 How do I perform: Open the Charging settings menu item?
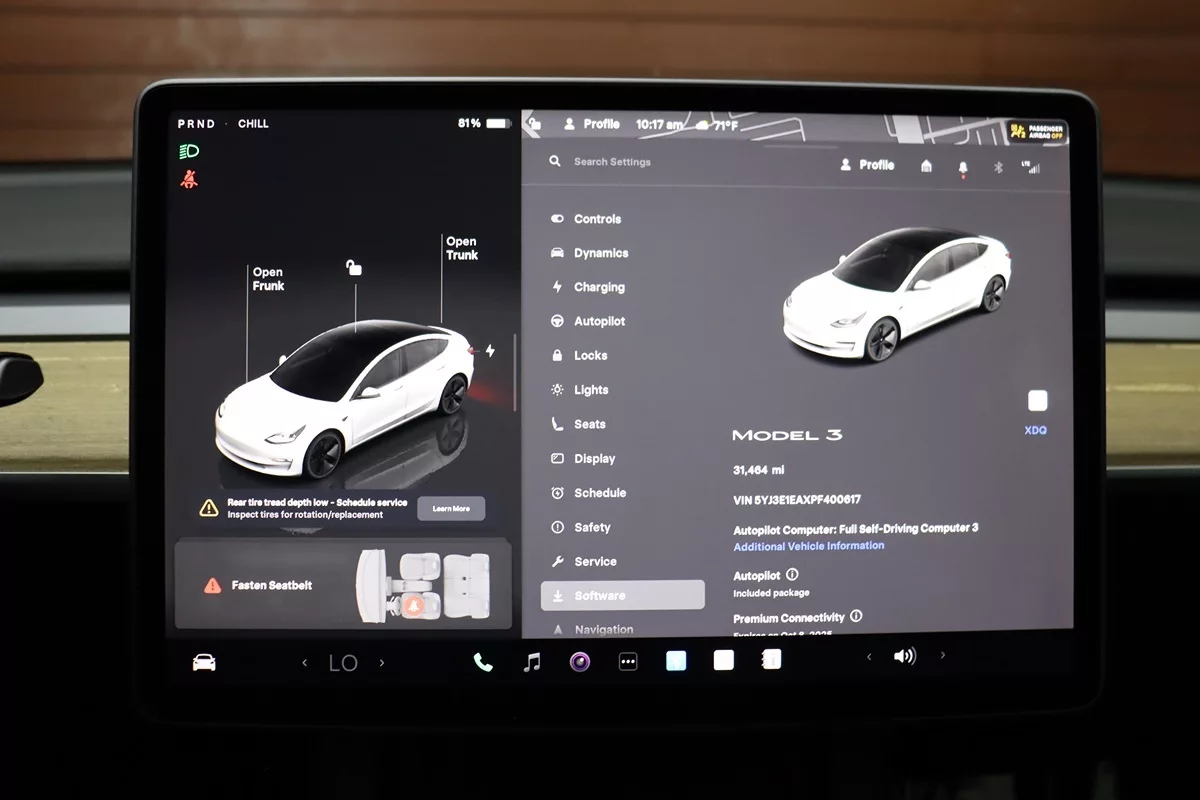tap(598, 287)
